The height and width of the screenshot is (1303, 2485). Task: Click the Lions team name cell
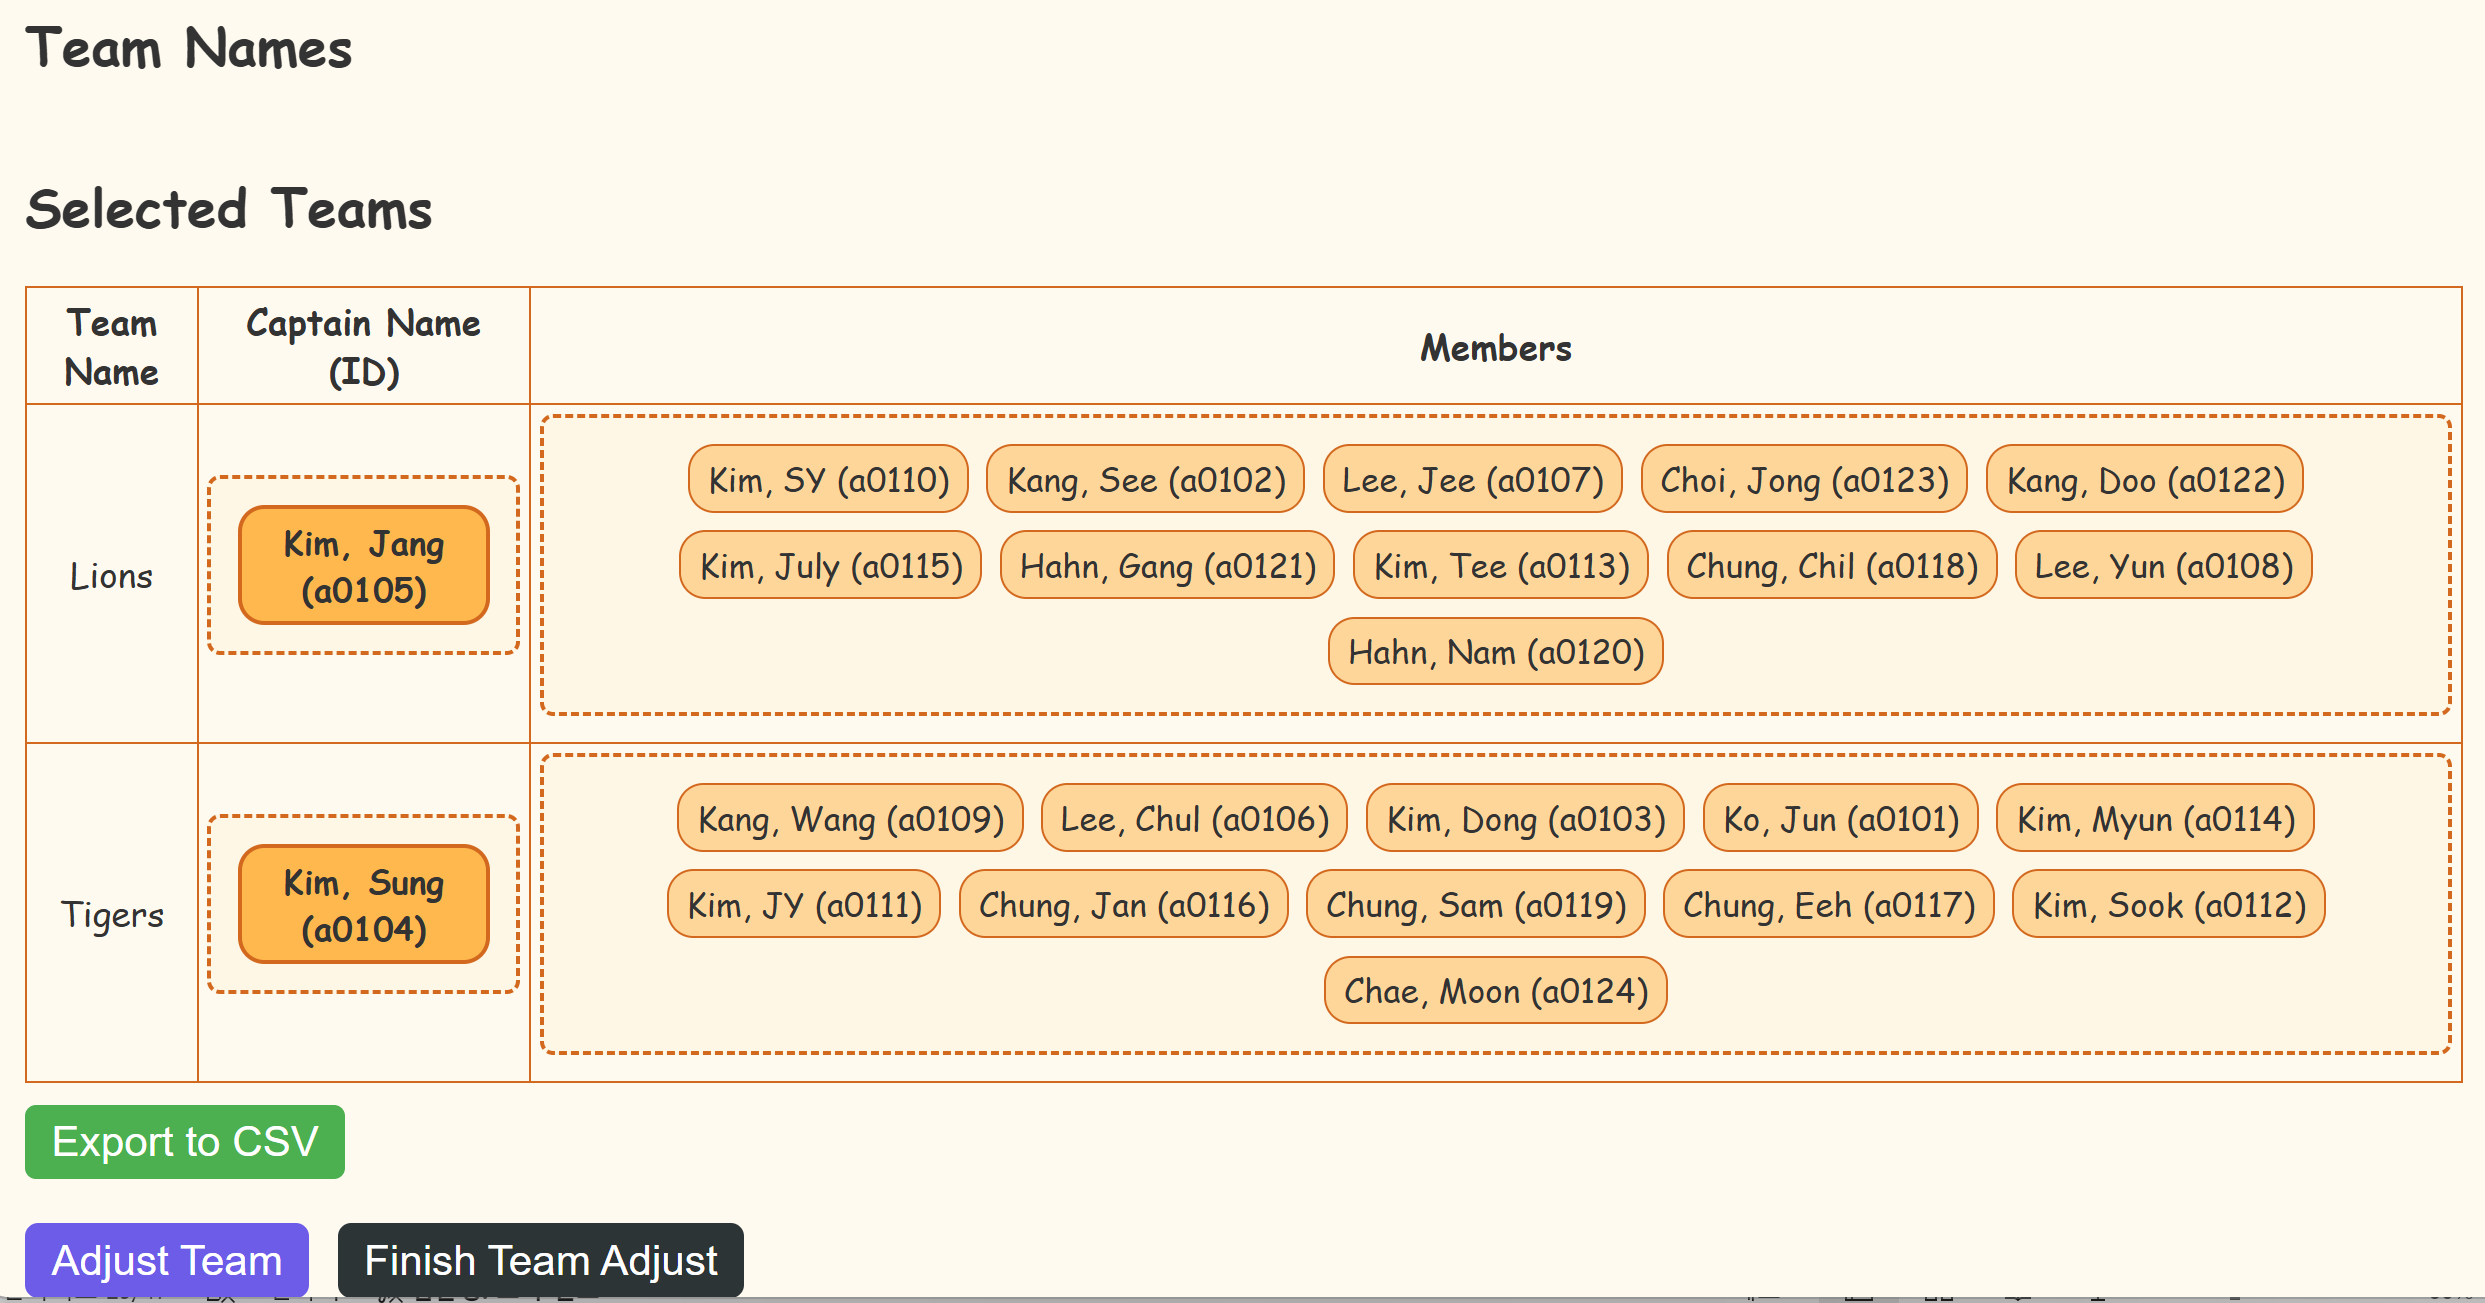click(111, 575)
